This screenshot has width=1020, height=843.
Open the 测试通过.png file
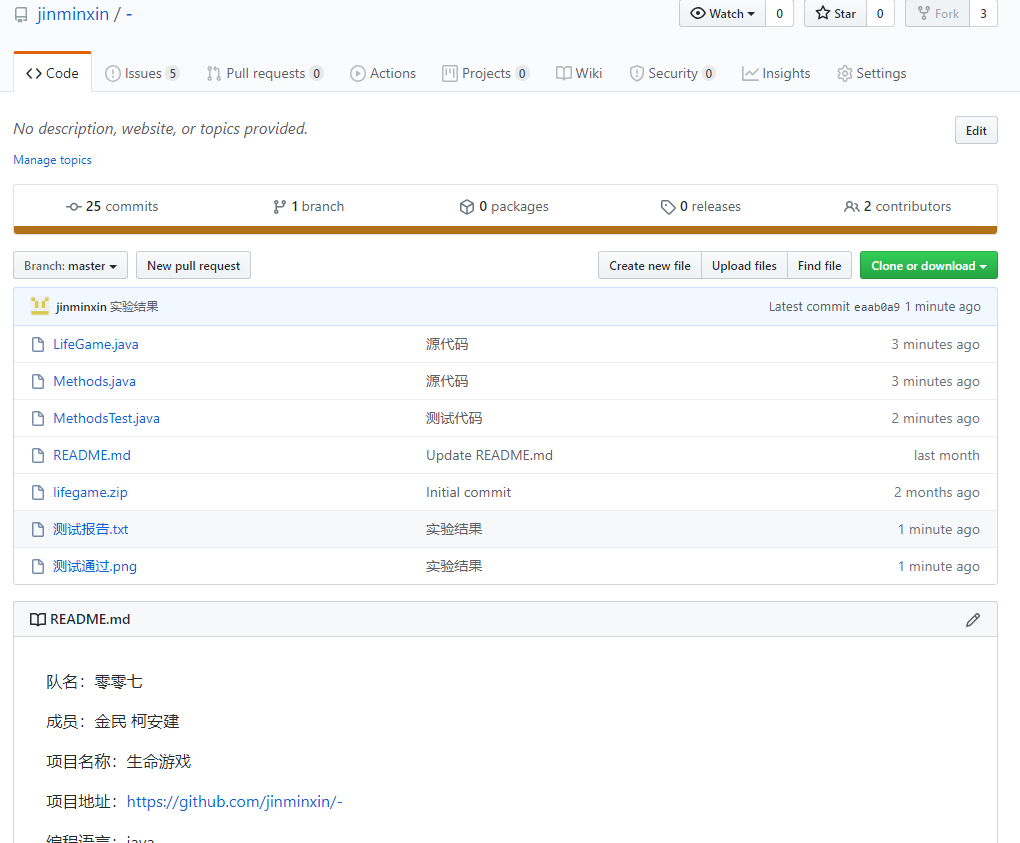pyautogui.click(x=95, y=567)
